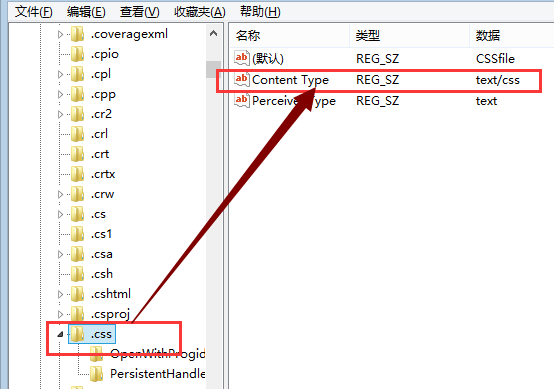This screenshot has height=389, width=554.
Task: Select the (默认) default value icon
Action: (x=242, y=58)
